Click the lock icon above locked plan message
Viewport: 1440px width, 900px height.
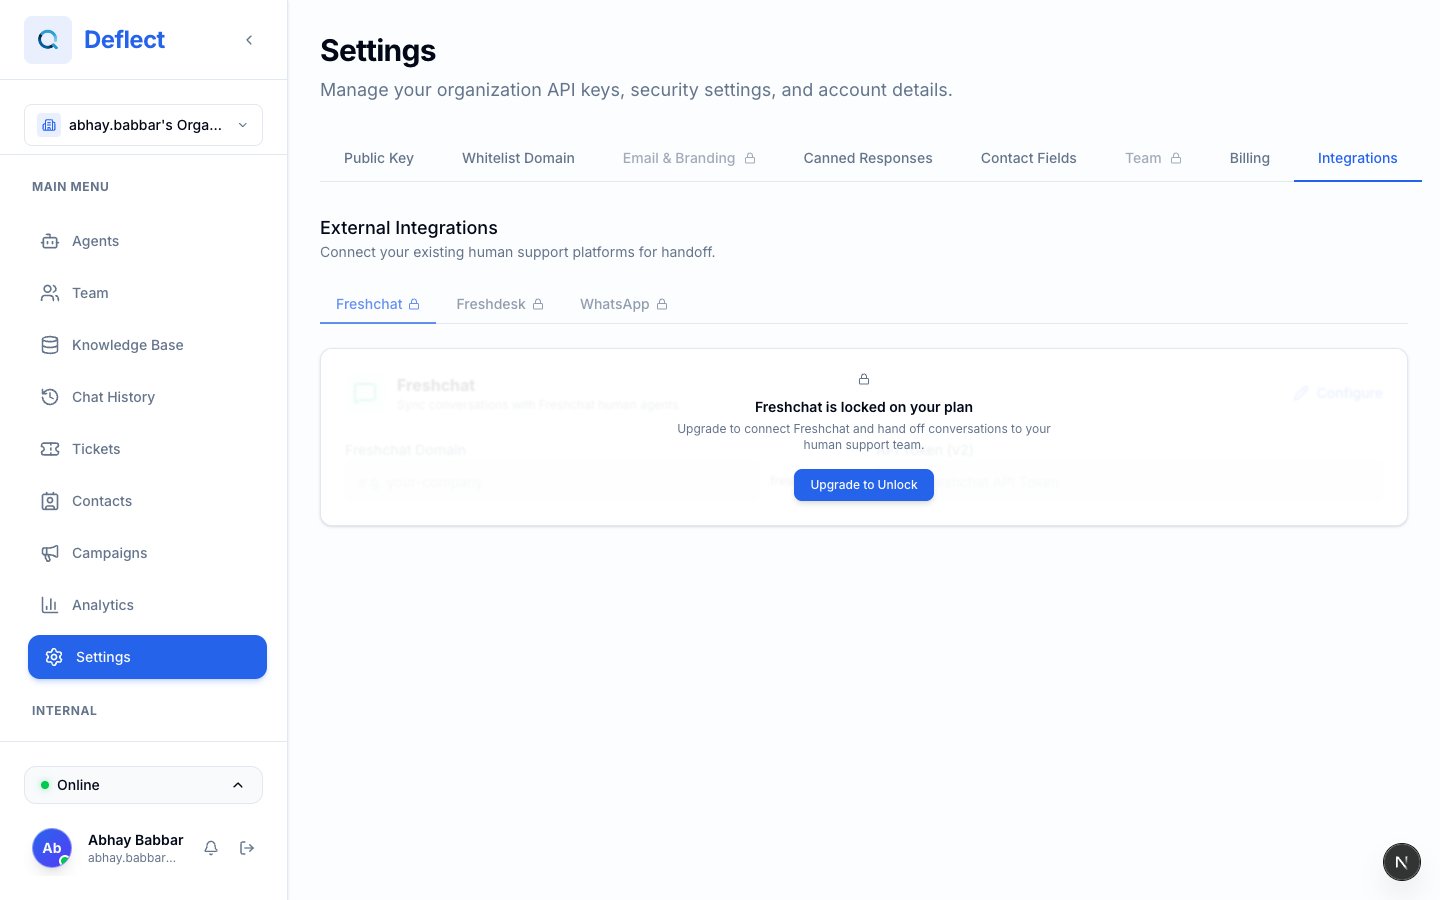864,379
